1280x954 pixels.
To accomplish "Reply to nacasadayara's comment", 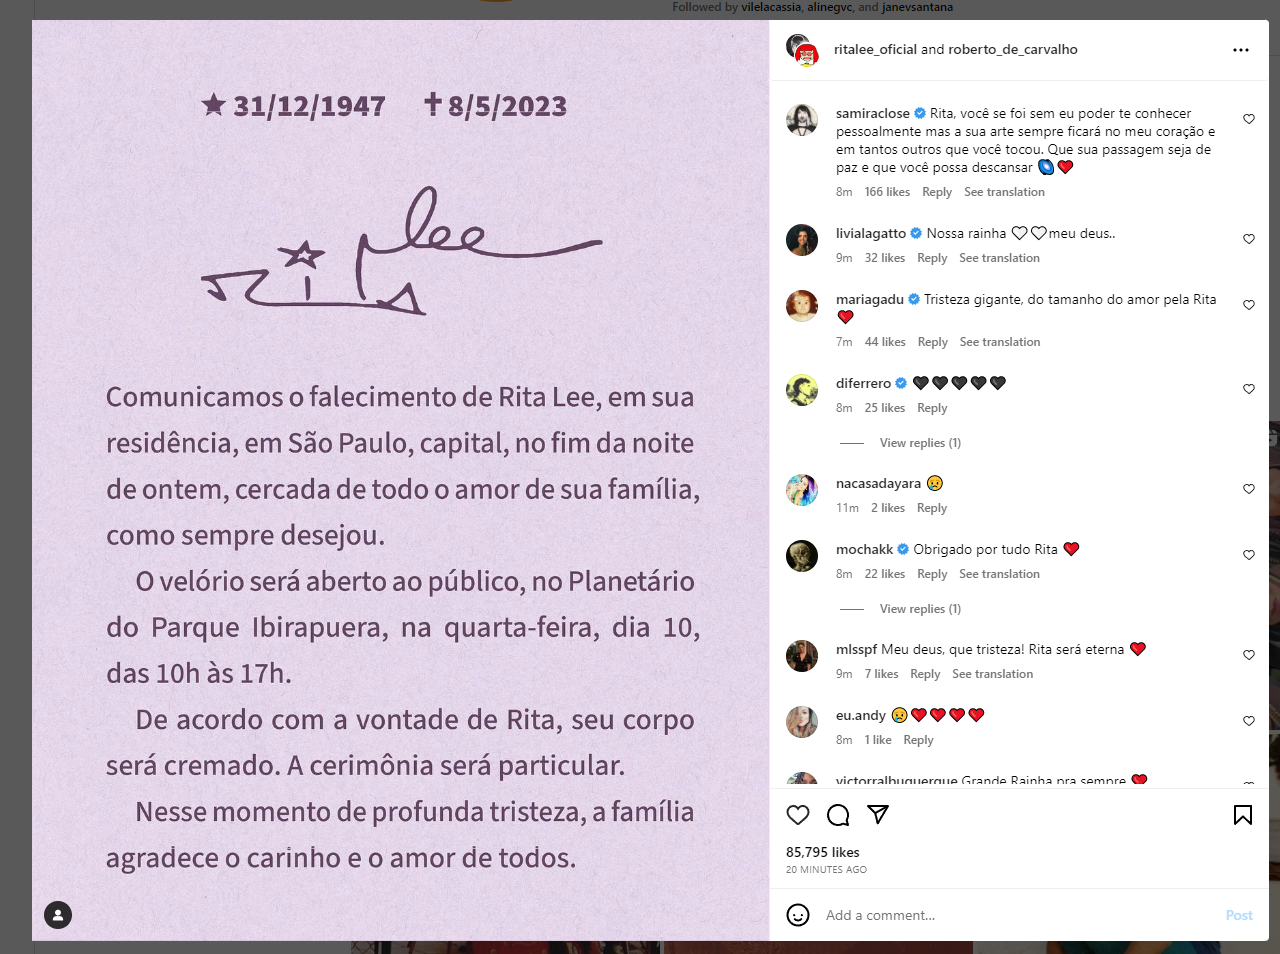I will pyautogui.click(x=932, y=508).
